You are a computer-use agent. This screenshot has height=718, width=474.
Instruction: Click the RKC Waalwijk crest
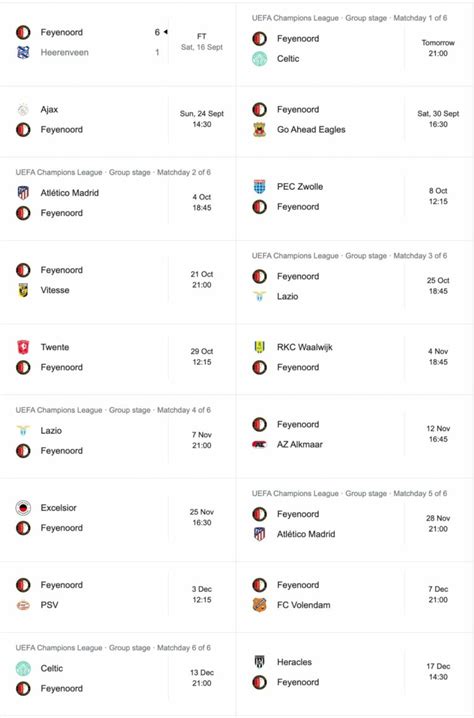point(259,347)
